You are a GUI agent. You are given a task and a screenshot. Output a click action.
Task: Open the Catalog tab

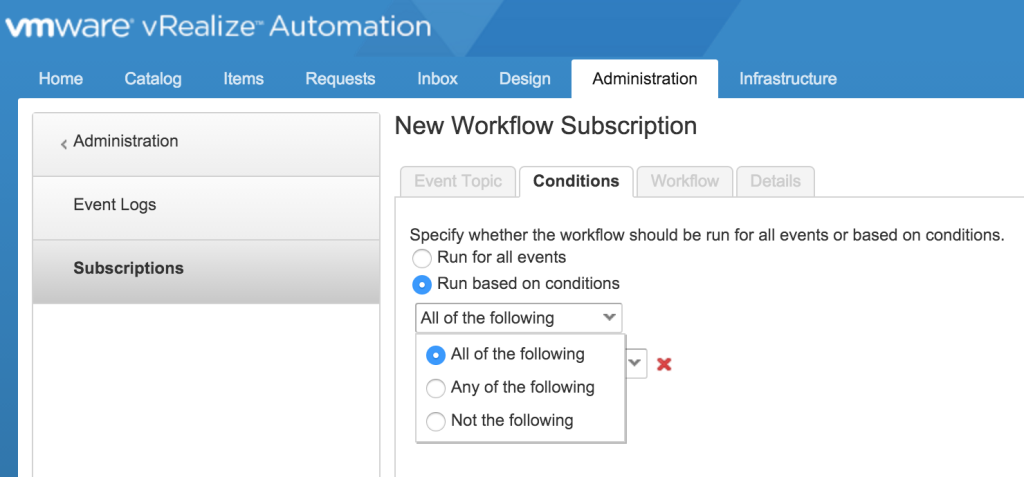(153, 79)
